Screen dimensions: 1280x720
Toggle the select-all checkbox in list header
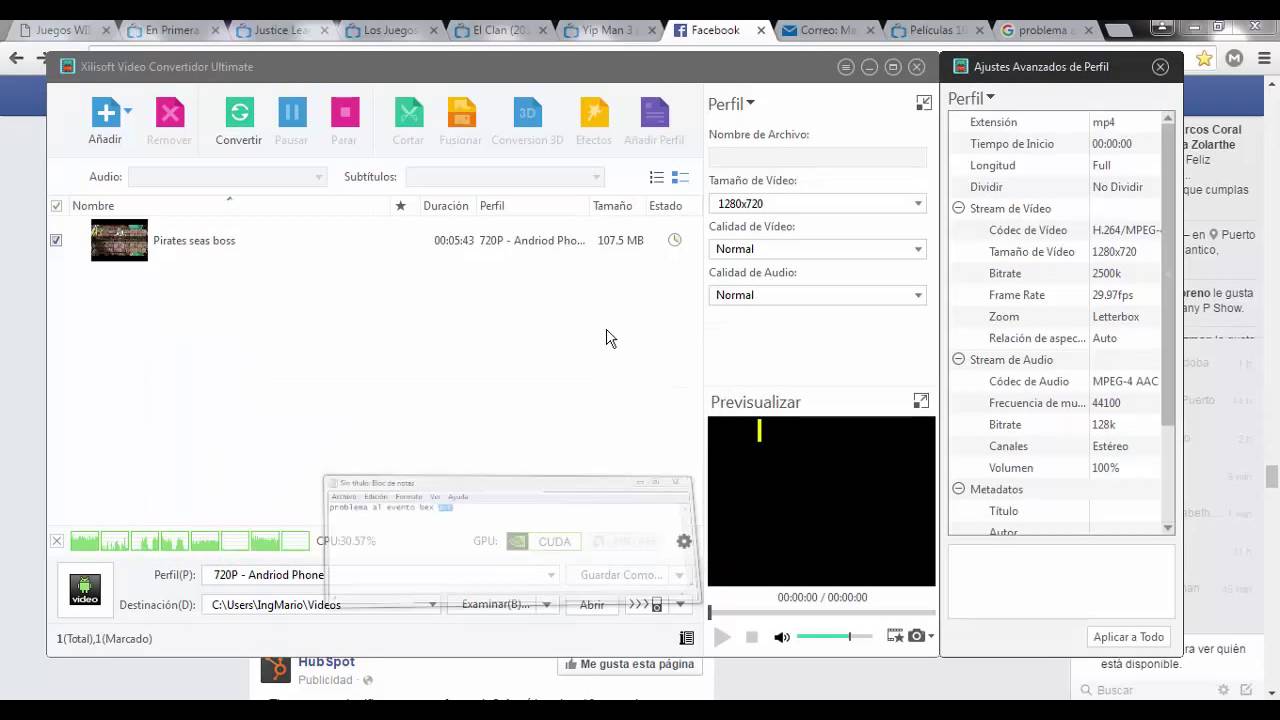coord(56,206)
